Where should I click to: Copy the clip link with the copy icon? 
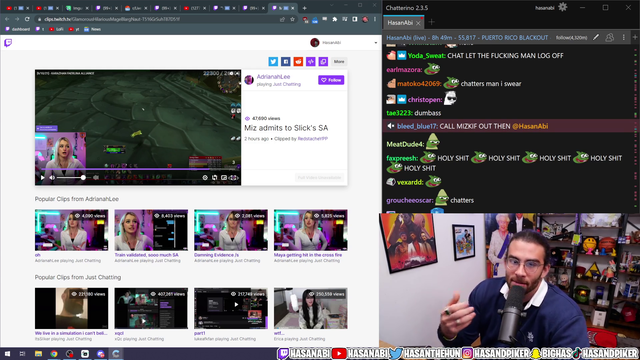(x=323, y=61)
